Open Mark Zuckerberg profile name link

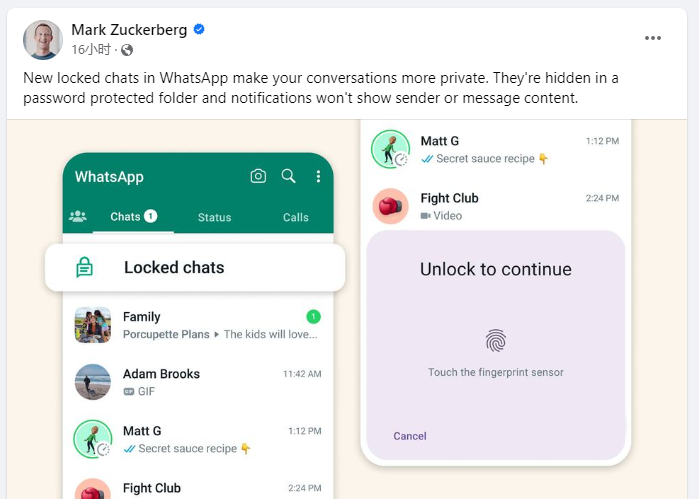click(x=129, y=30)
